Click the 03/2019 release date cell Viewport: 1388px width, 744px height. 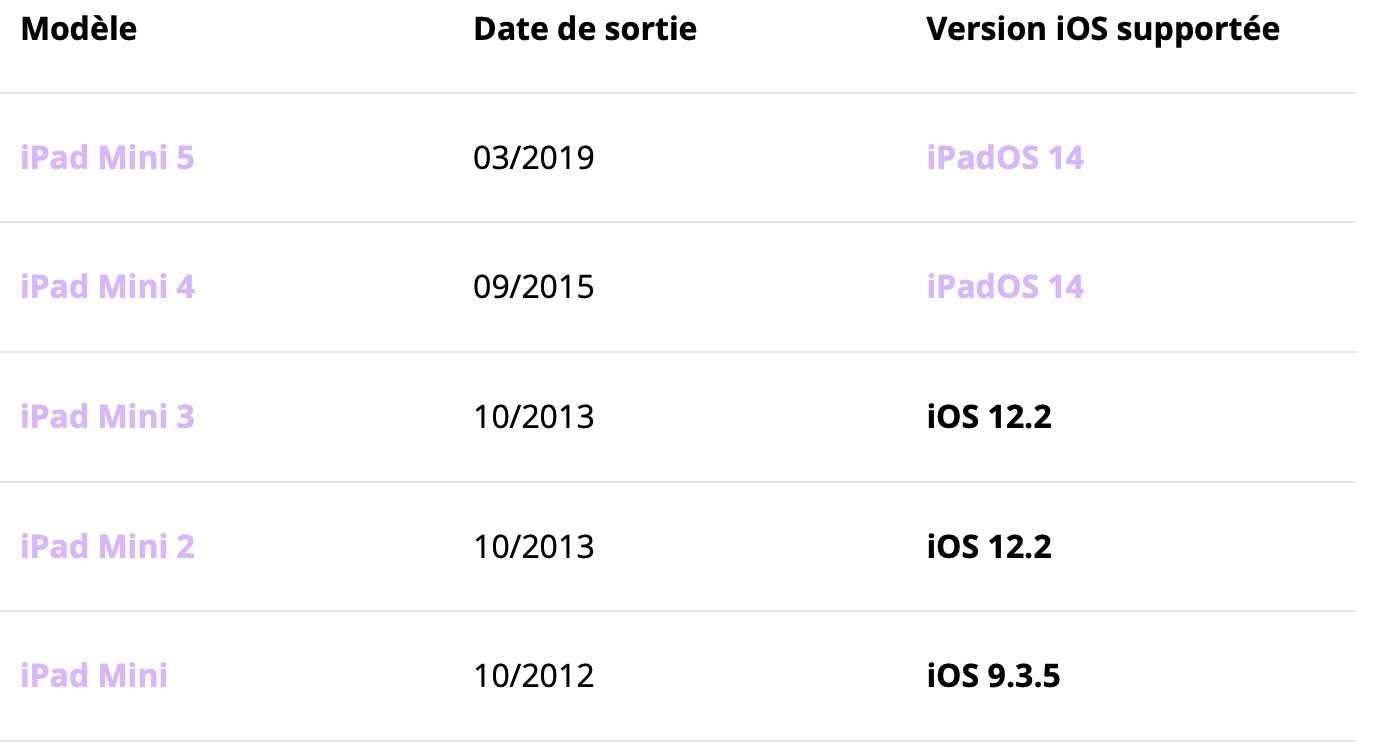(x=533, y=158)
